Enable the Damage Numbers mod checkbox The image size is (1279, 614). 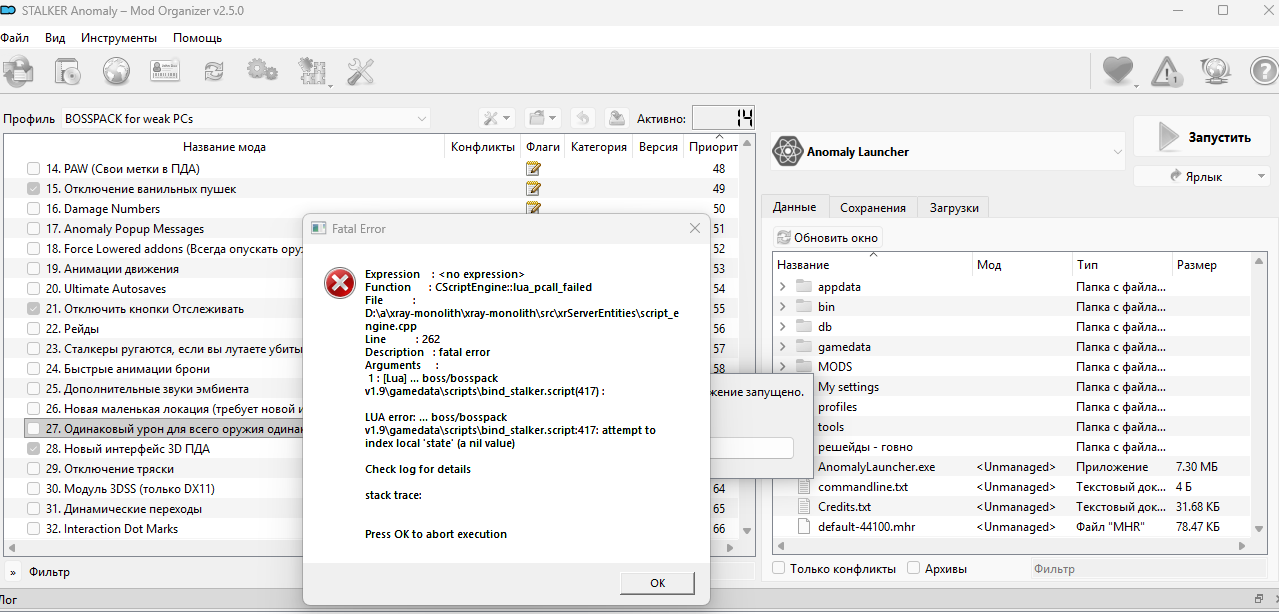34,209
